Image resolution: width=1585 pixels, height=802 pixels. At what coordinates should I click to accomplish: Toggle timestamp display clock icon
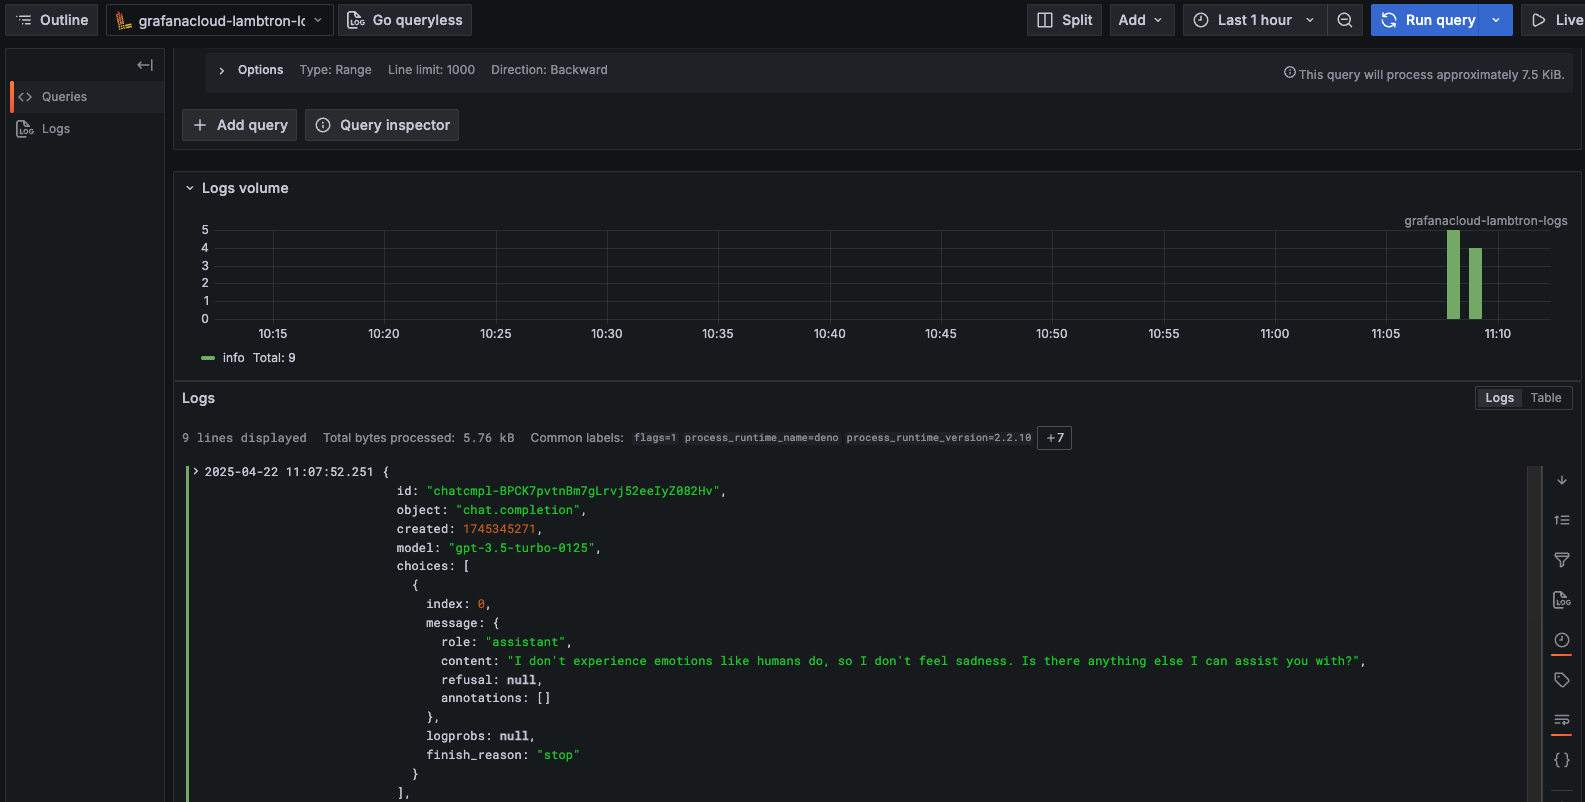click(x=1562, y=640)
